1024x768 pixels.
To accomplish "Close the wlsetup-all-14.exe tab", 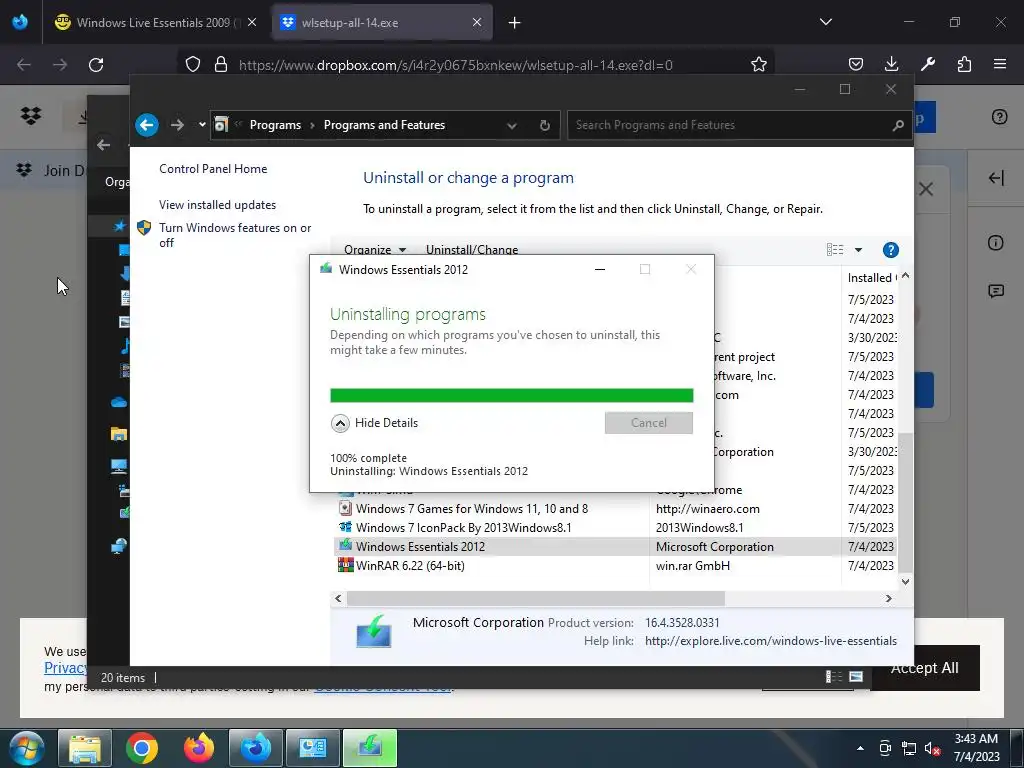I will [477, 22].
